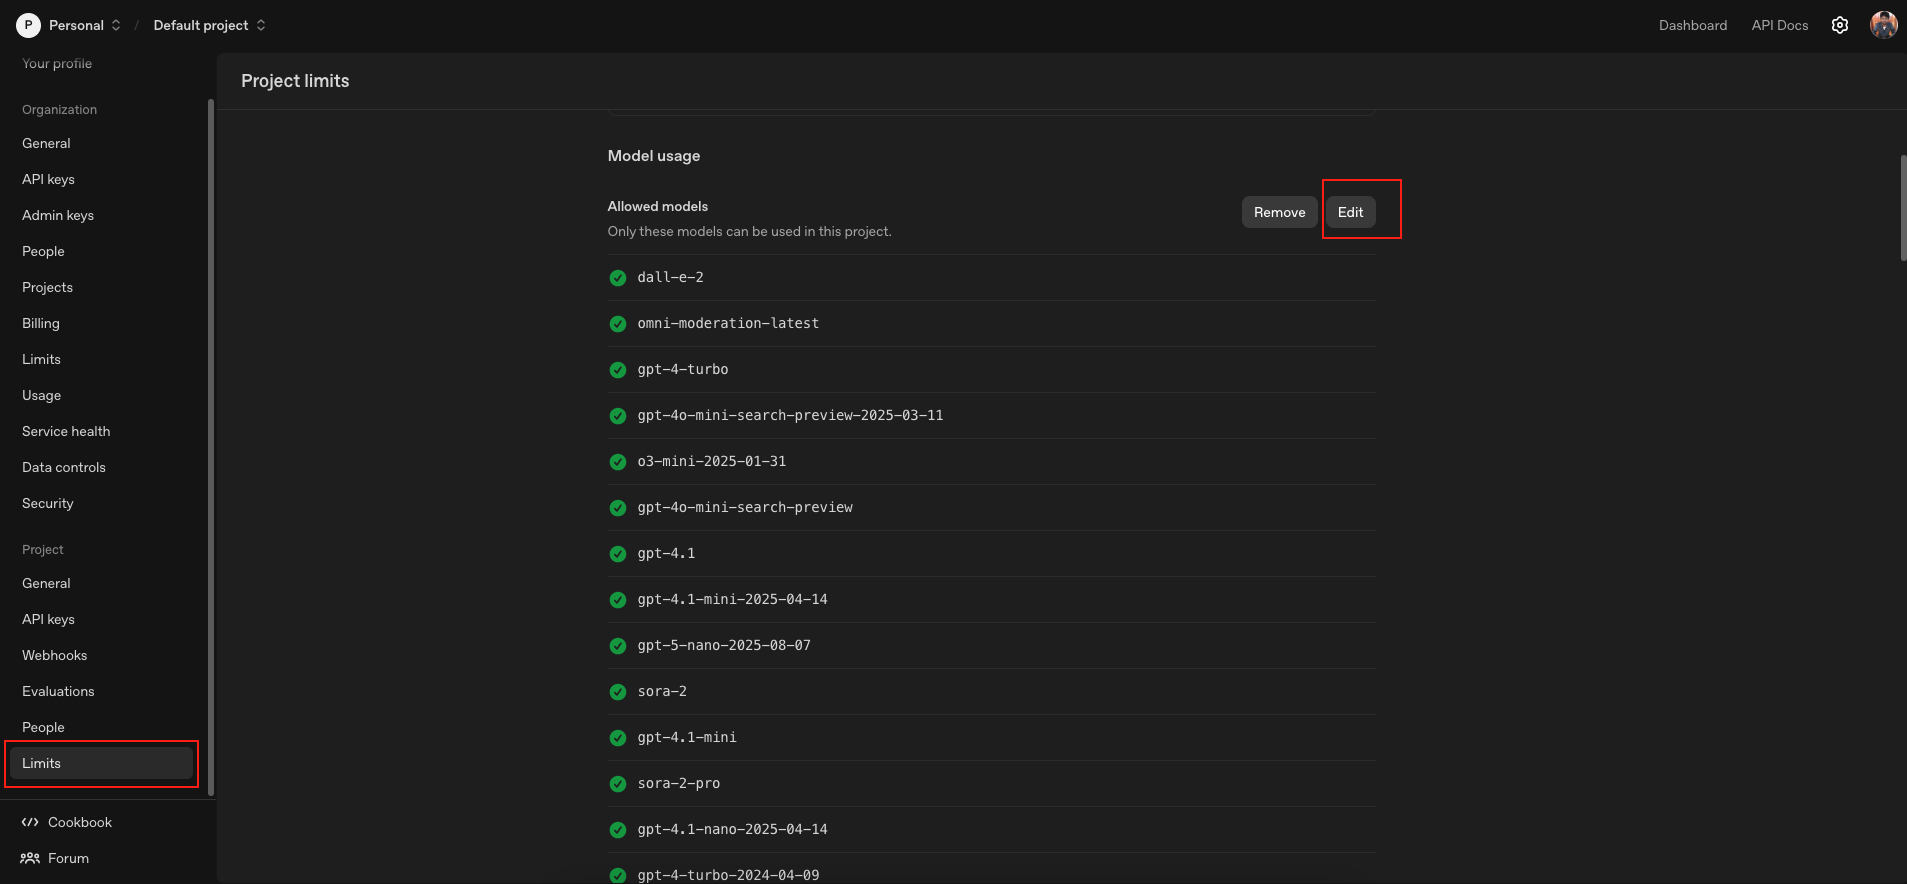Image resolution: width=1907 pixels, height=884 pixels.
Task: Open API Docs in the header
Action: (1779, 25)
